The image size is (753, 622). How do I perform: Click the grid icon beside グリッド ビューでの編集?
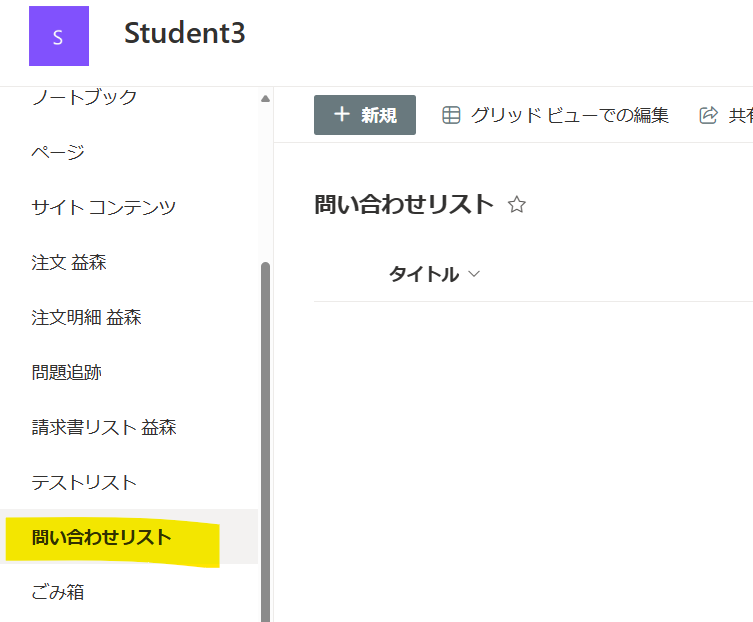point(451,115)
